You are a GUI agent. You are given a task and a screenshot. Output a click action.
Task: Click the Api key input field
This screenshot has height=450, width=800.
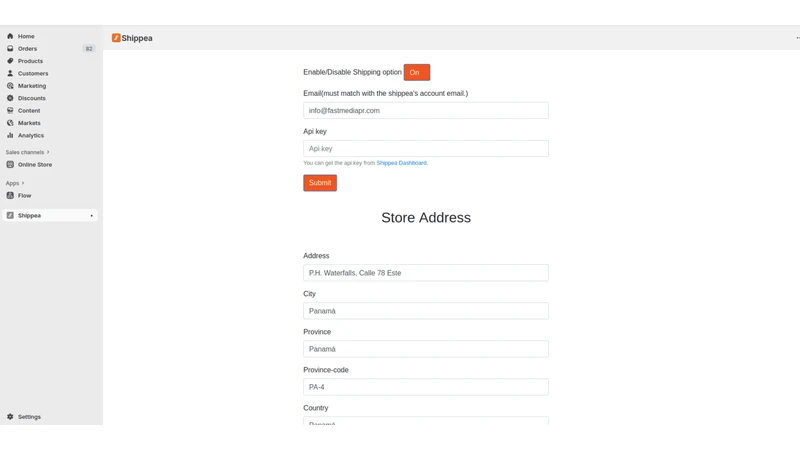[x=426, y=148]
